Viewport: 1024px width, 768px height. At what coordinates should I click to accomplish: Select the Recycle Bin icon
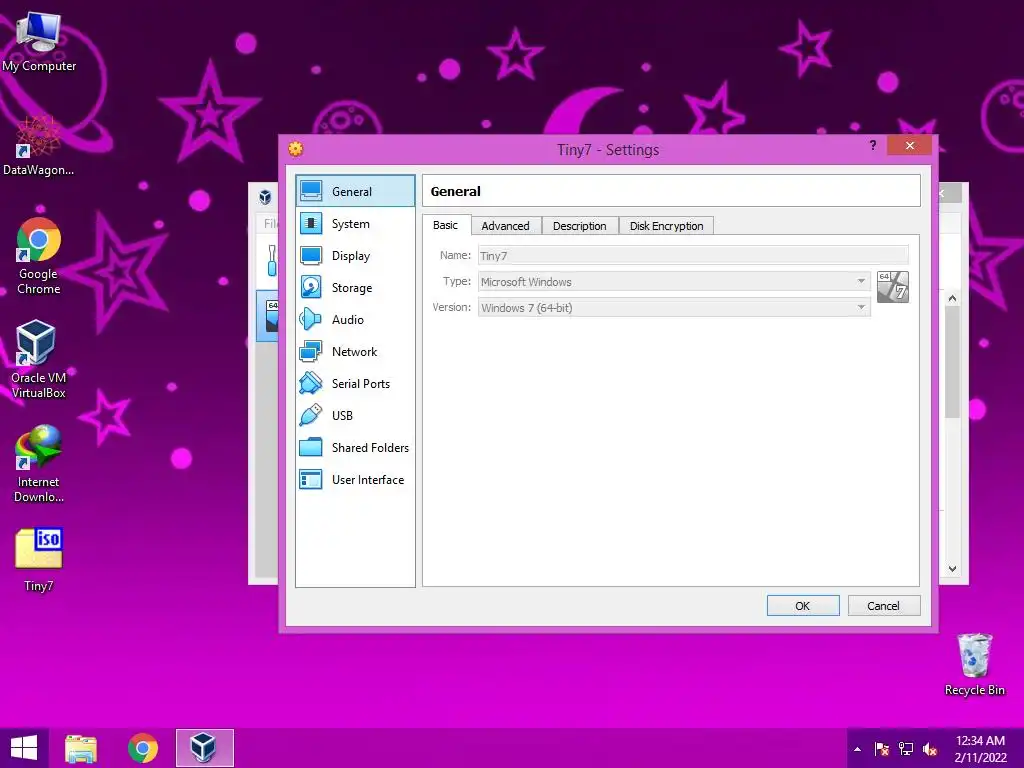click(x=974, y=664)
